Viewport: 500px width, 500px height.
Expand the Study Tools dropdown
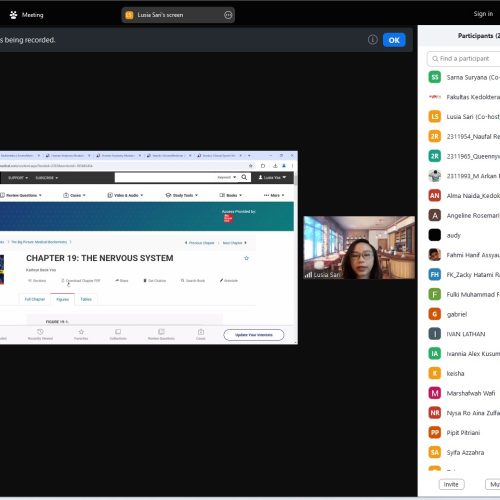click(x=182, y=195)
